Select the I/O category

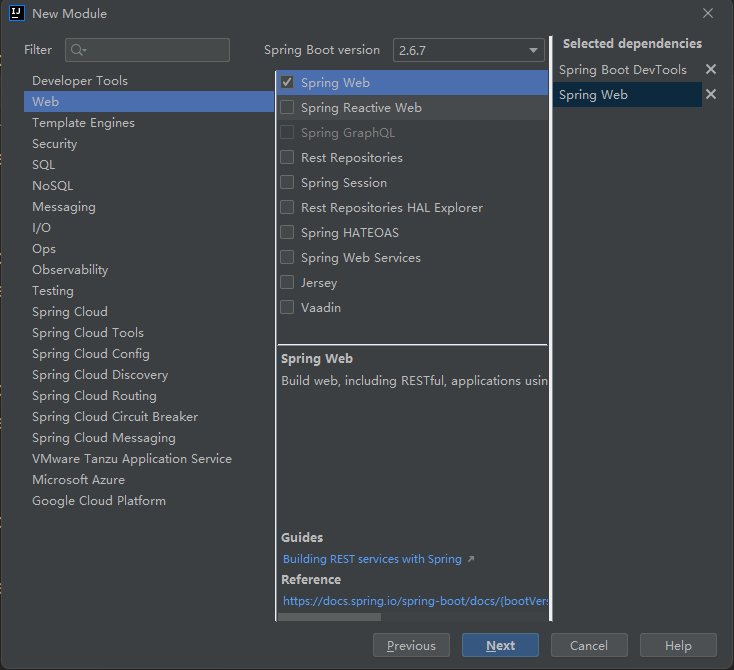tap(149, 228)
